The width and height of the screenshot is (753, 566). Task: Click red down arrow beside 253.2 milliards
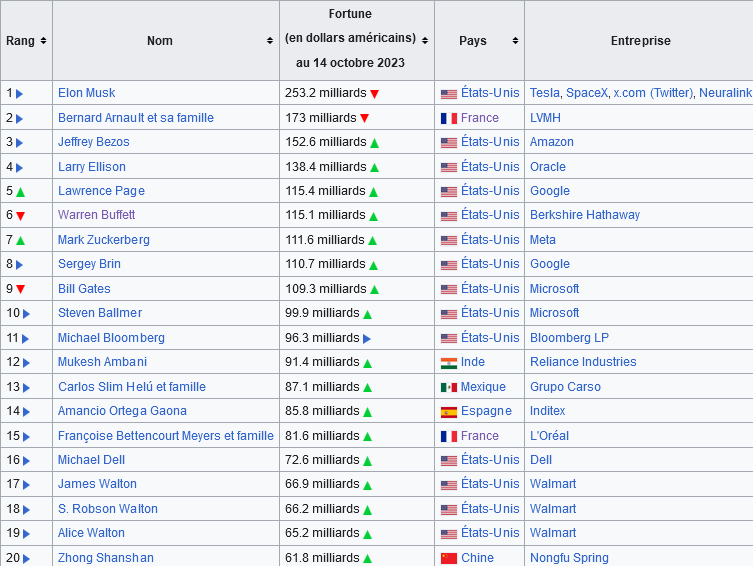[375, 94]
